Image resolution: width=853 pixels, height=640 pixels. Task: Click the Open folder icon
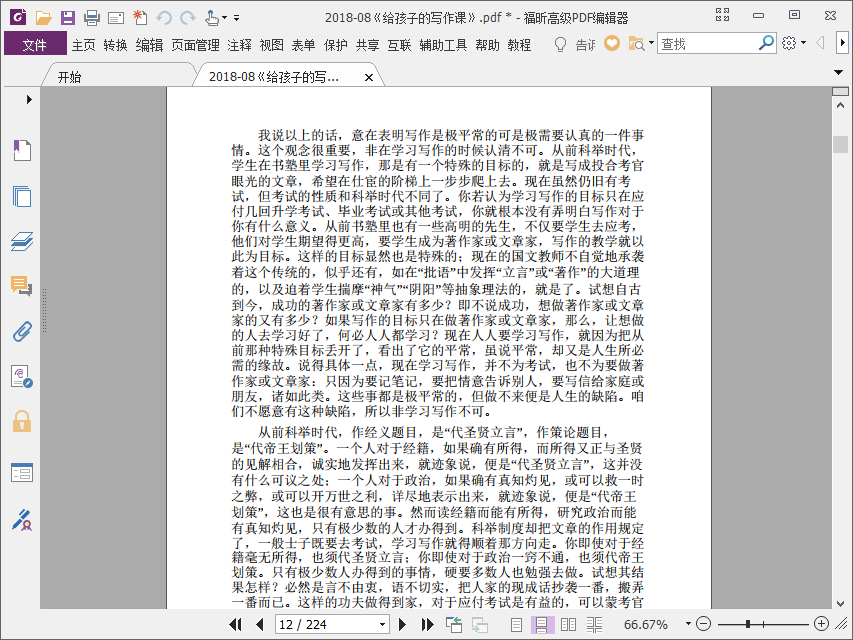44,18
